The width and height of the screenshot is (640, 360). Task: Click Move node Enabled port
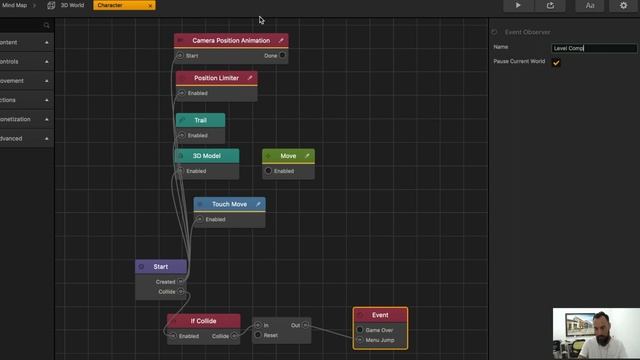coord(268,171)
